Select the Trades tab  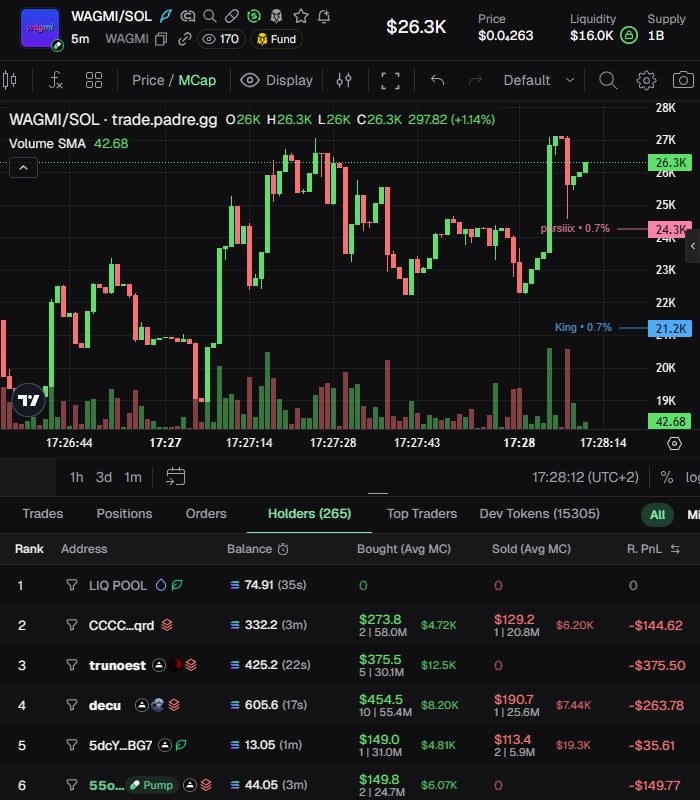tap(43, 513)
